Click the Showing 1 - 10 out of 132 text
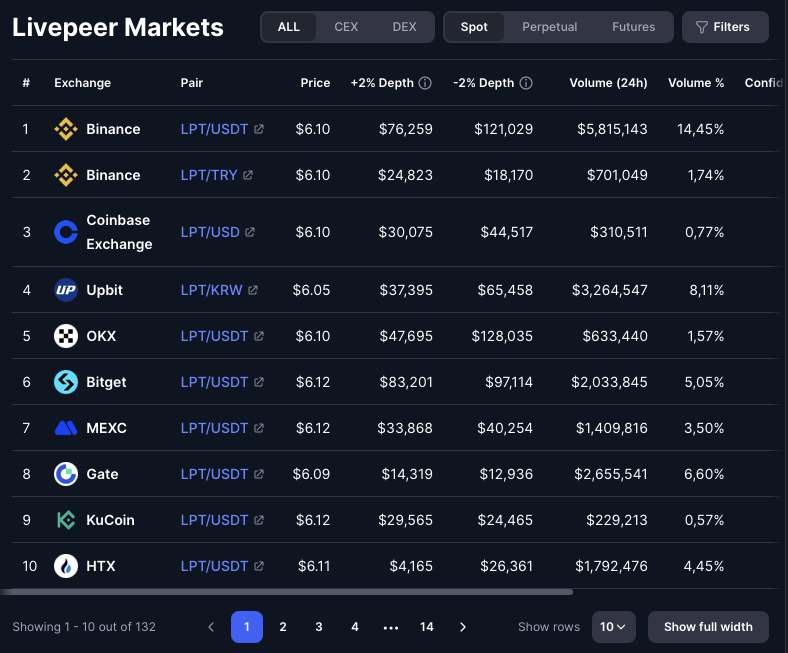Image resolution: width=788 pixels, height=653 pixels. pos(84,627)
